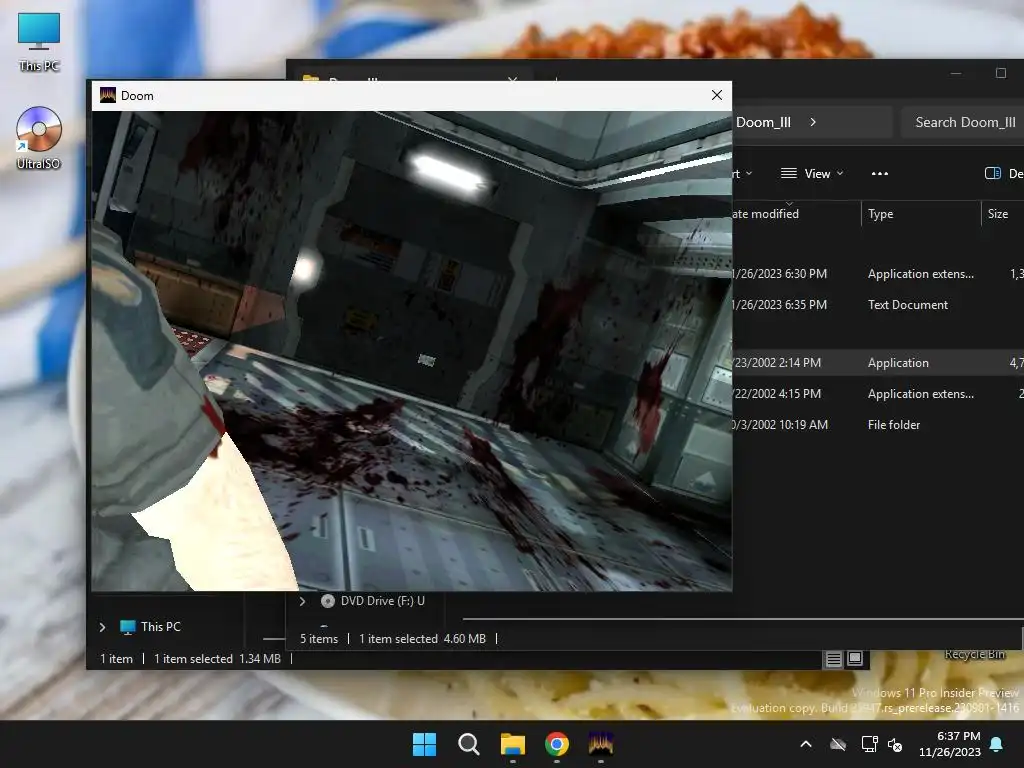
Task: Open the Recycle Bin desktop icon
Action: pos(976,654)
